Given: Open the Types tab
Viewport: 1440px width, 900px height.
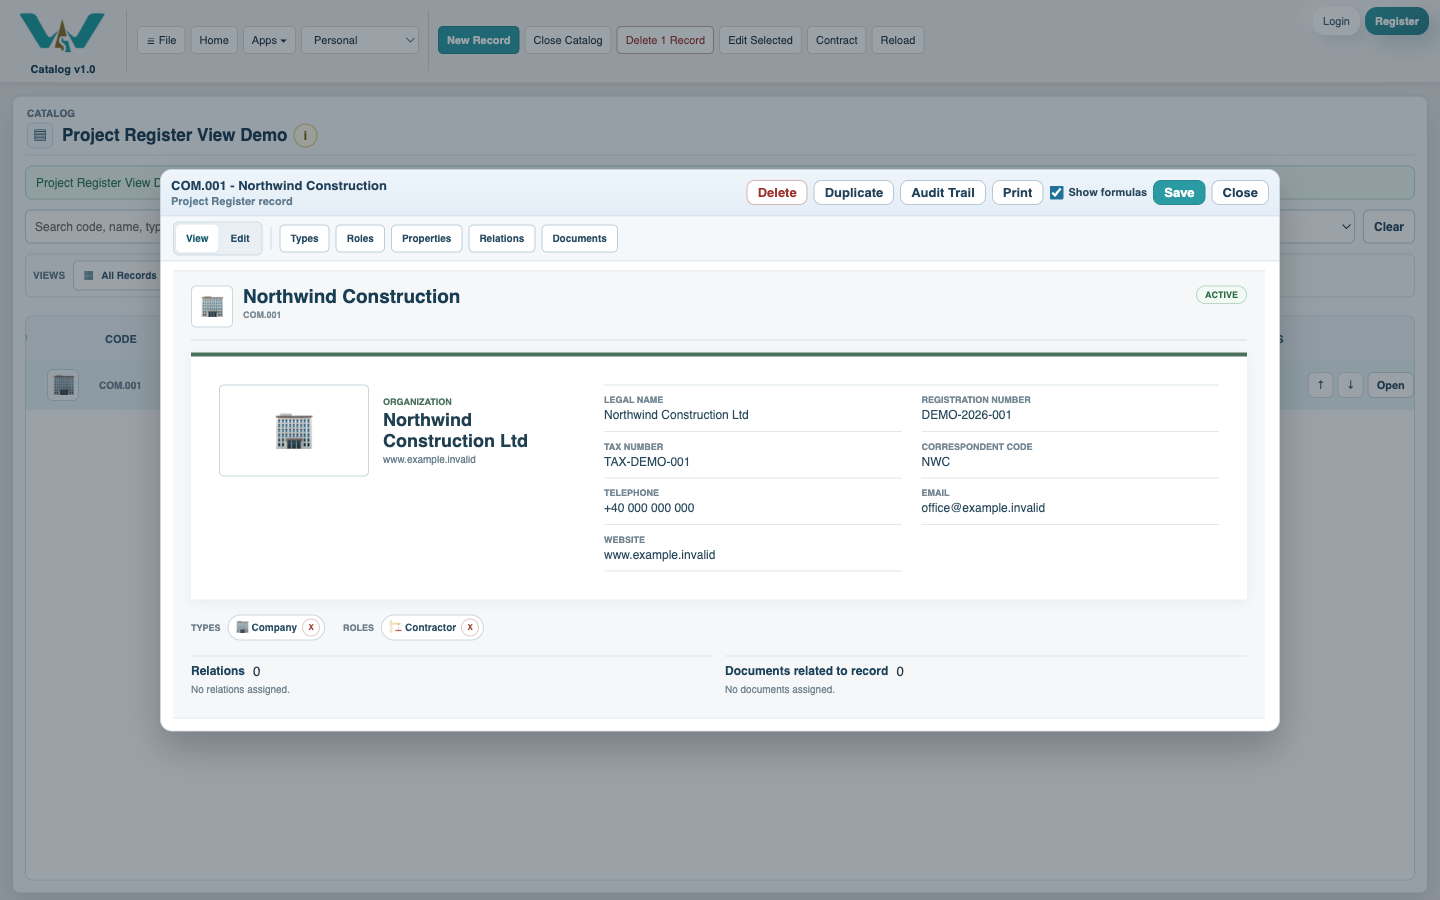Looking at the screenshot, I should tap(304, 238).
